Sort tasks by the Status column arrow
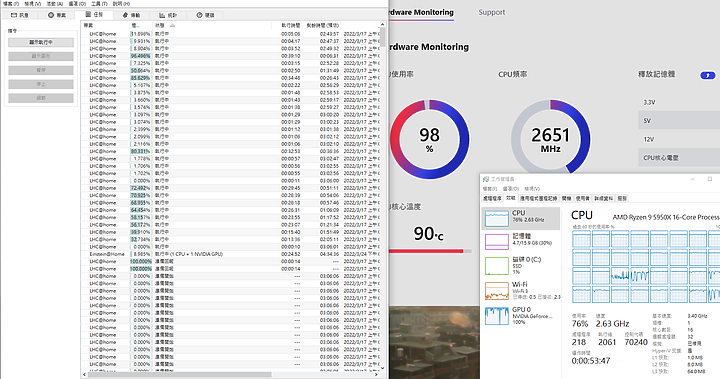 click(x=172, y=25)
